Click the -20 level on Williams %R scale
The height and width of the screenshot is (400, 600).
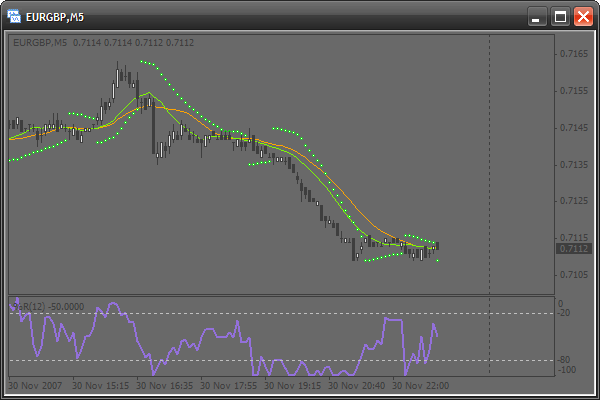[x=564, y=313]
